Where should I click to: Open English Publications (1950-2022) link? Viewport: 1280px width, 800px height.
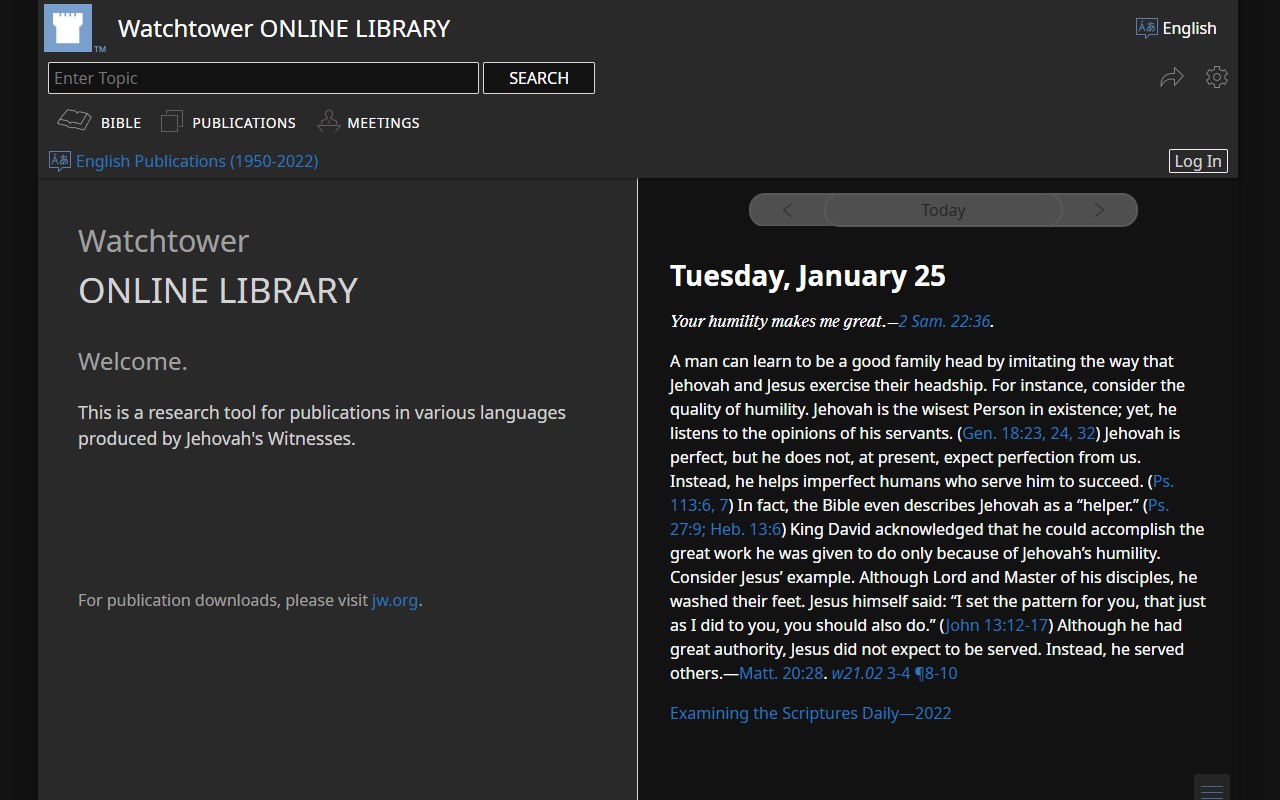pyautogui.click(x=197, y=161)
